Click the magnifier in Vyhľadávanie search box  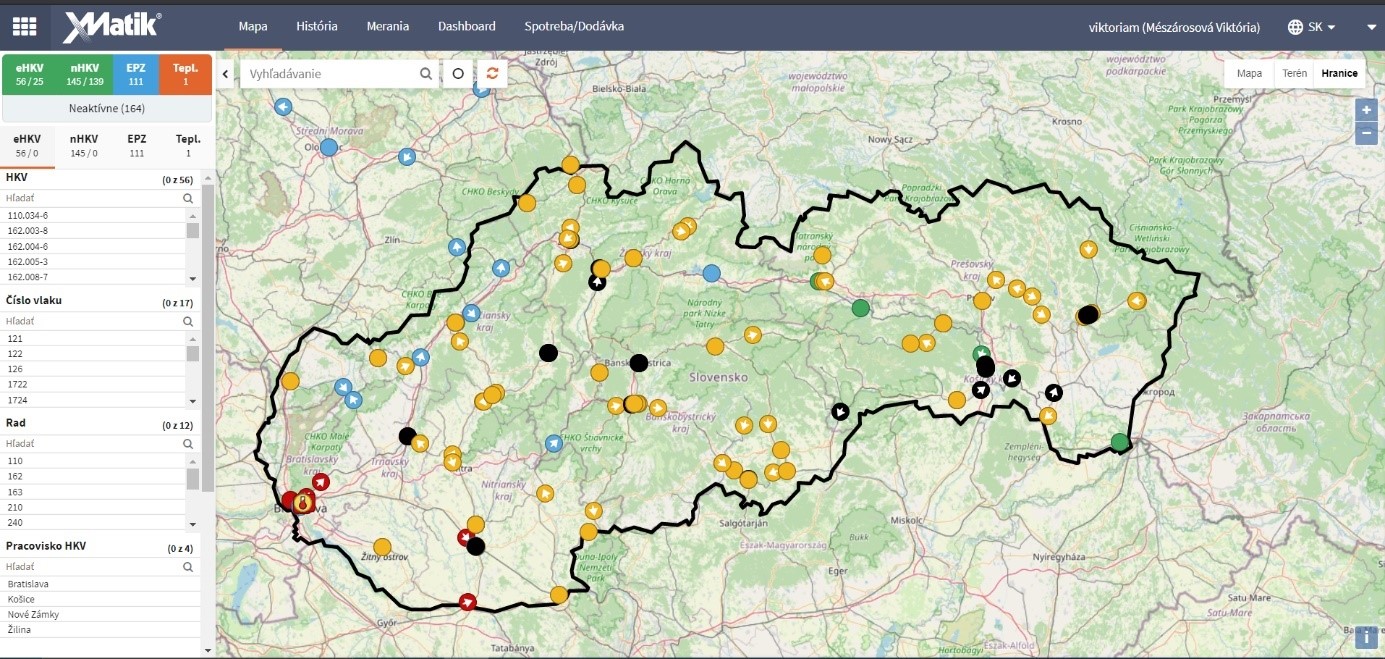(x=426, y=73)
